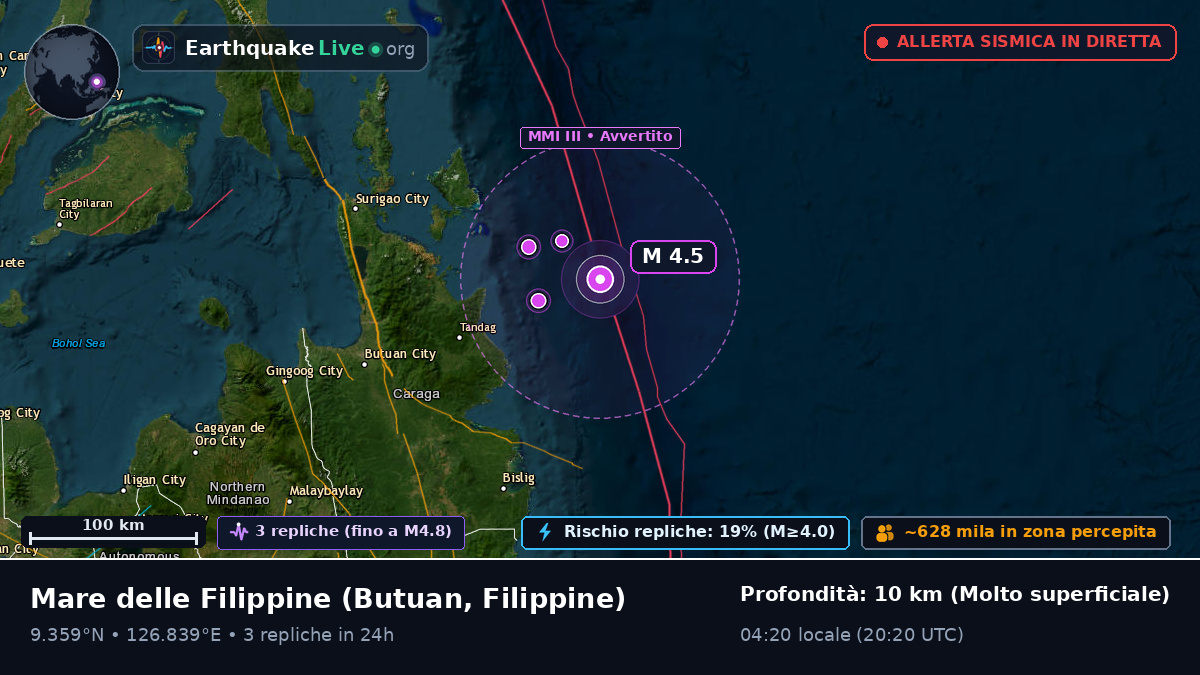Select the "Butuan City" map label
Viewport: 1200px width, 675px height.
[x=399, y=354]
